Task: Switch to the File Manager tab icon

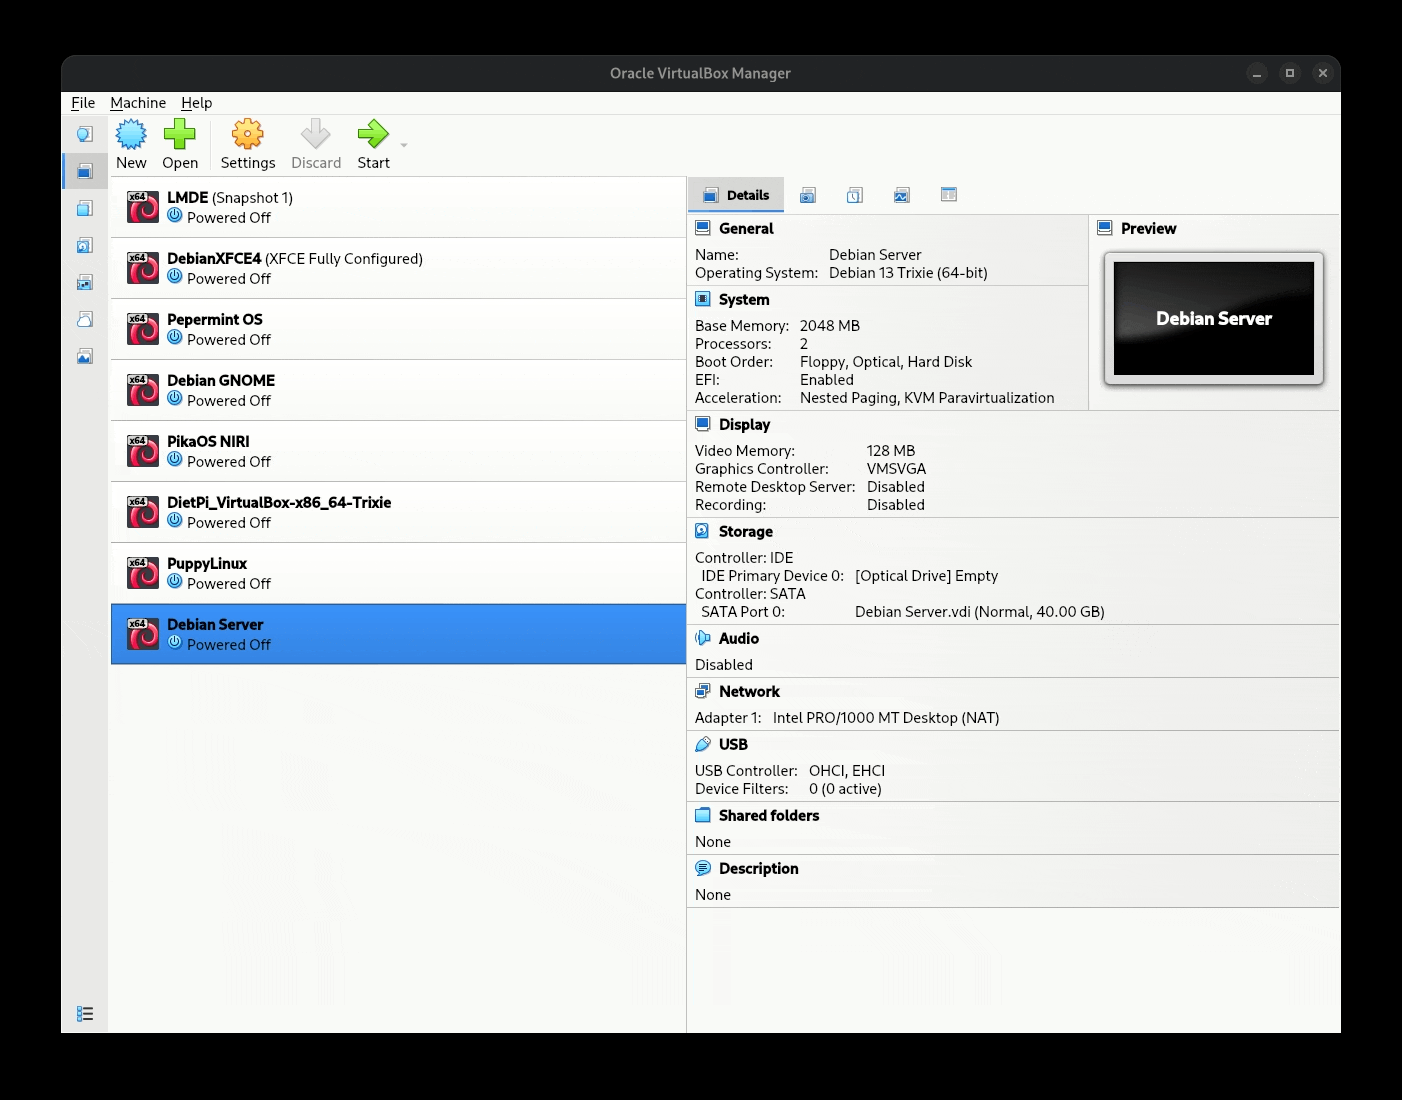Action: point(949,195)
